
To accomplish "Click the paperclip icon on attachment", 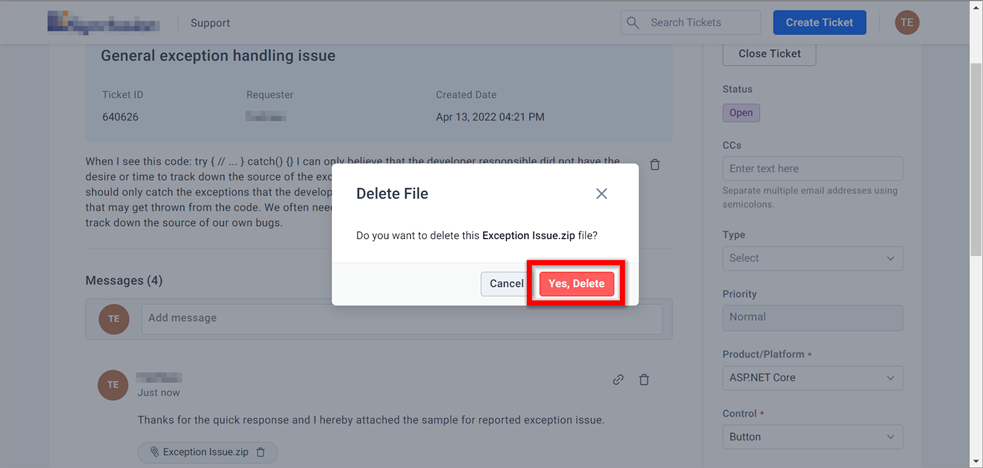I will click(154, 452).
